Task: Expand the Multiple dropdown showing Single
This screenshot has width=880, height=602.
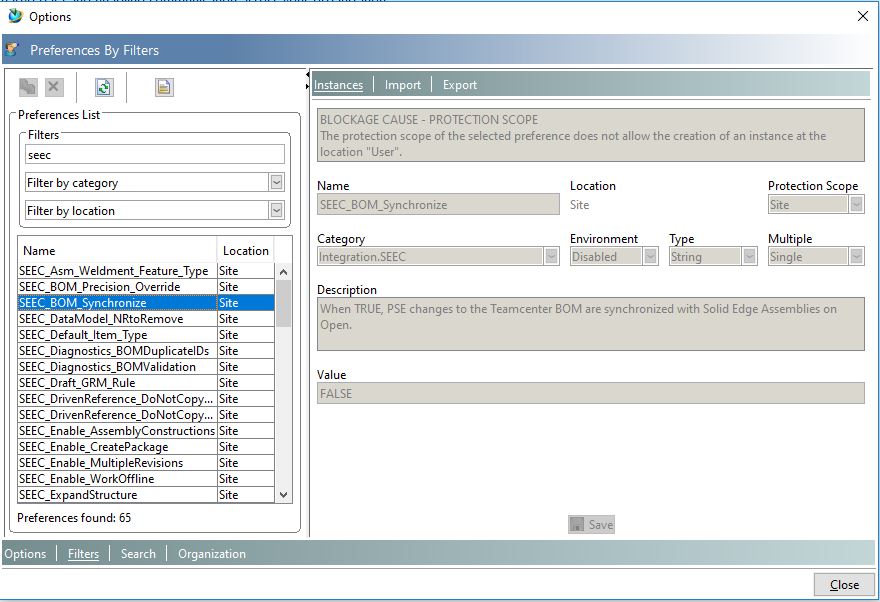Action: click(857, 256)
